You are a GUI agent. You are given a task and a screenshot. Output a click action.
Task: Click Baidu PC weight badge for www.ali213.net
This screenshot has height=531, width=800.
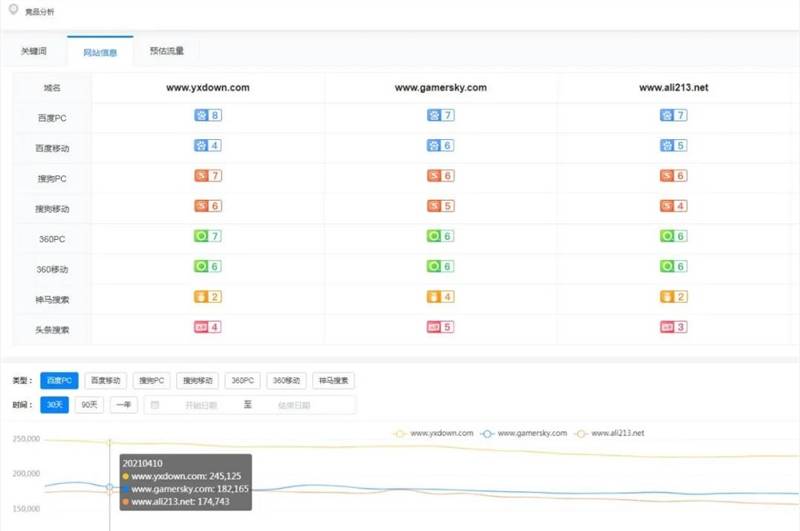pos(673,115)
